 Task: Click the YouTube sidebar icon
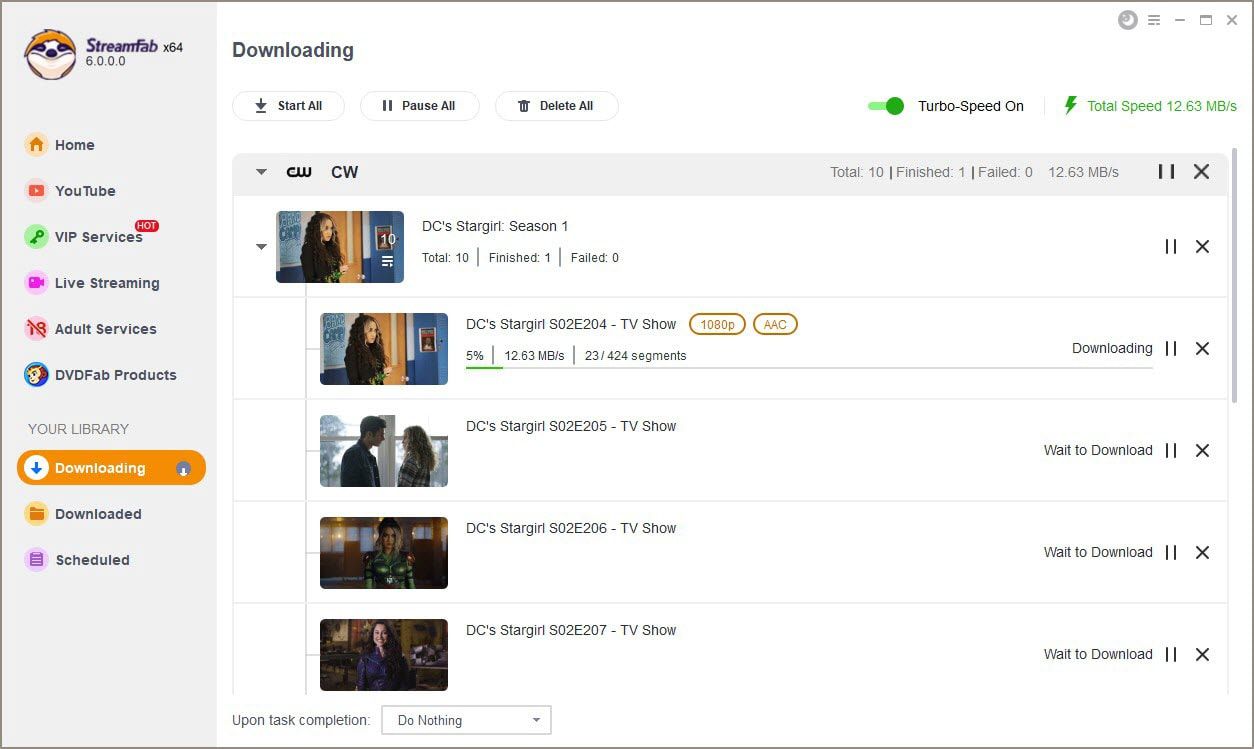(36, 190)
